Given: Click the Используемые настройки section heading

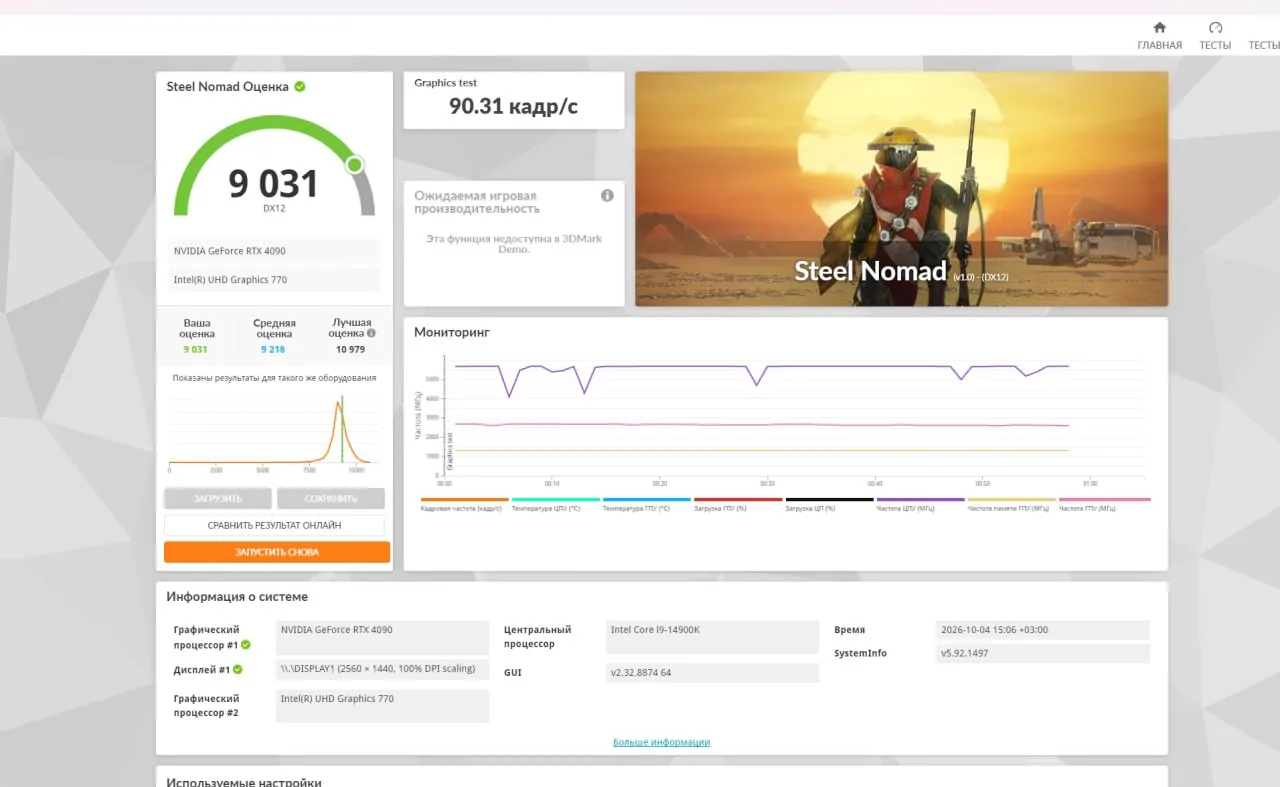Looking at the screenshot, I should click(x=244, y=782).
